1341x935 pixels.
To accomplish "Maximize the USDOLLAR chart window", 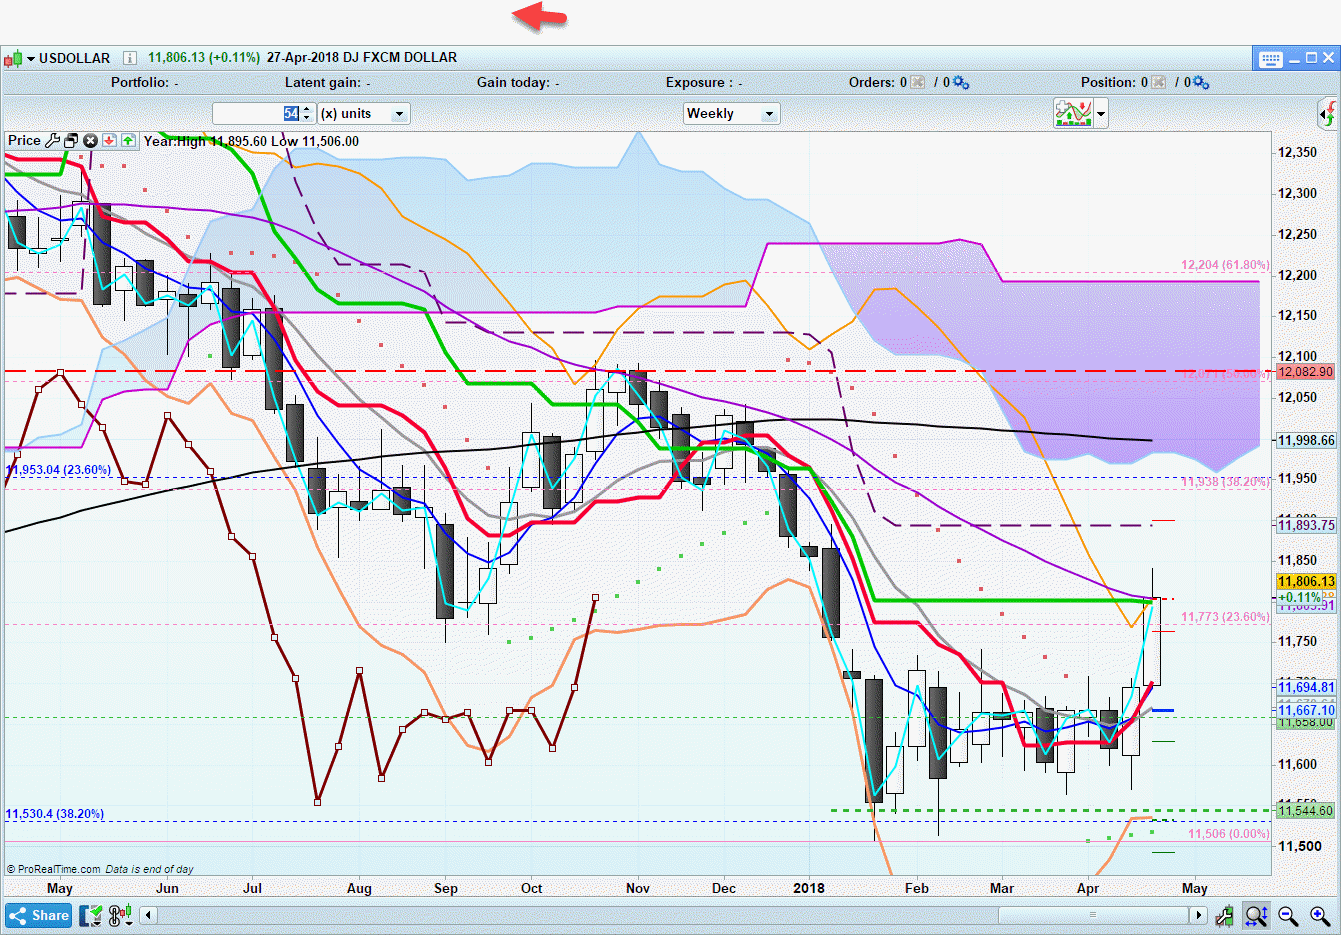I will (1310, 58).
